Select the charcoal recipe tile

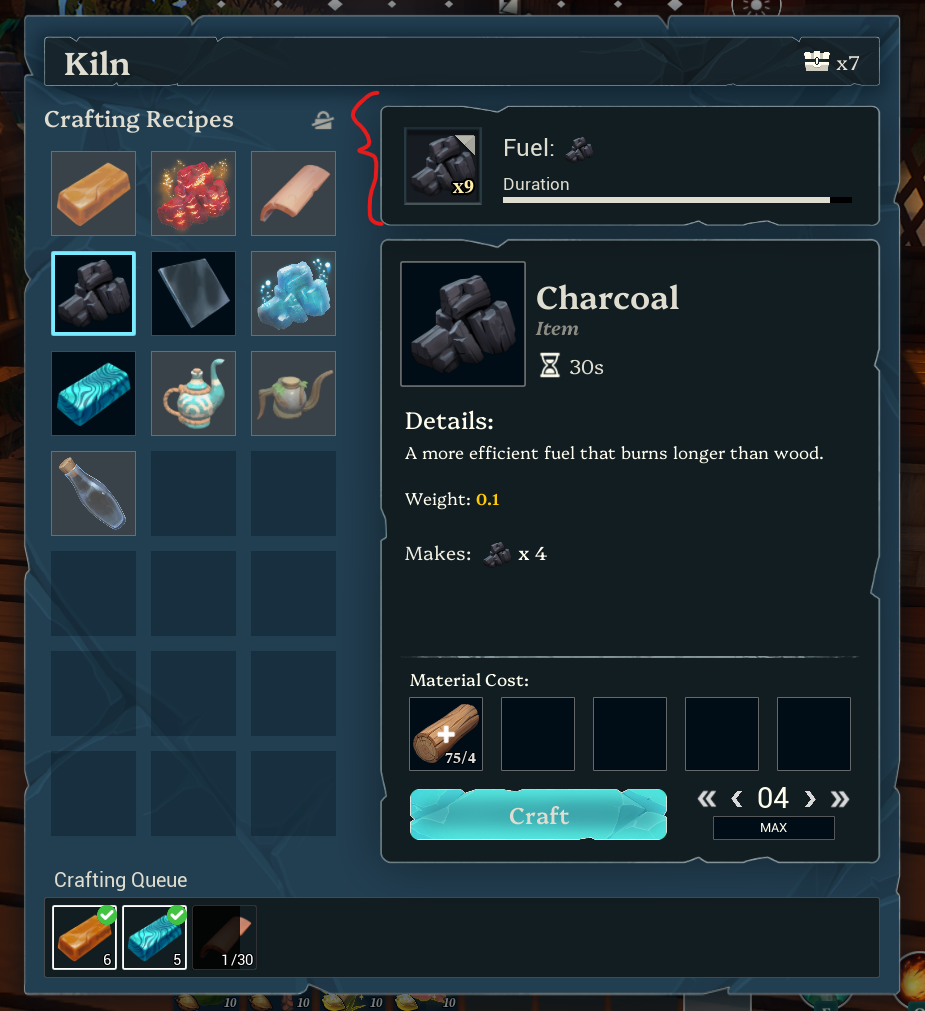coord(93,293)
